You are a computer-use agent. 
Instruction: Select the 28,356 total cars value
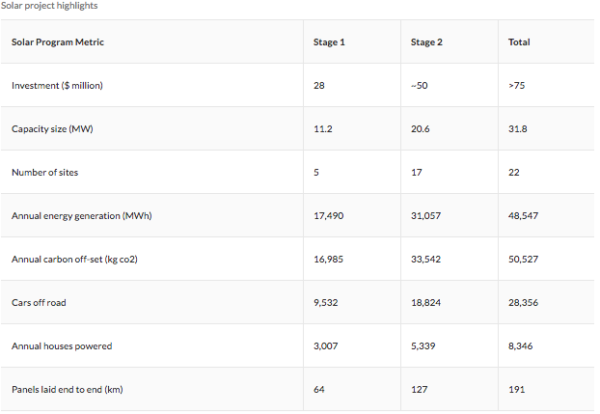(x=523, y=303)
